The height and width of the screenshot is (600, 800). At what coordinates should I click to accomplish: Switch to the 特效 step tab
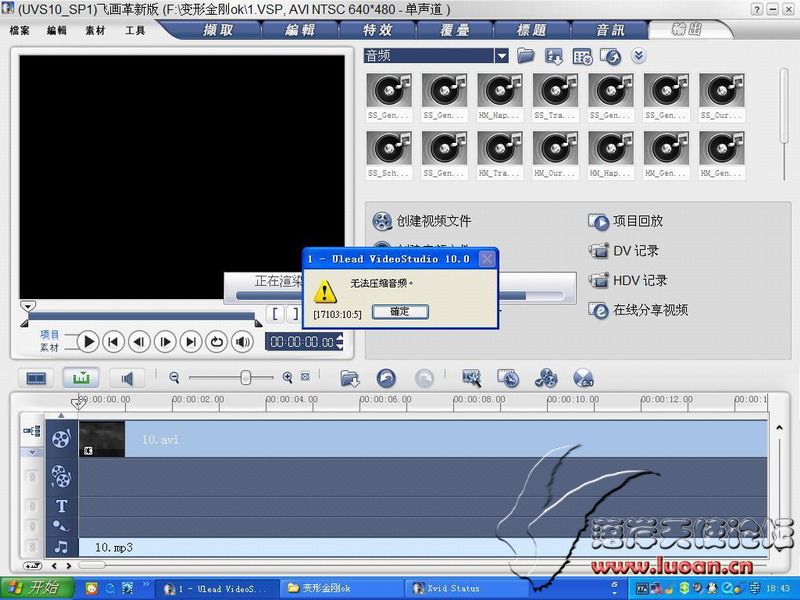tap(378, 30)
